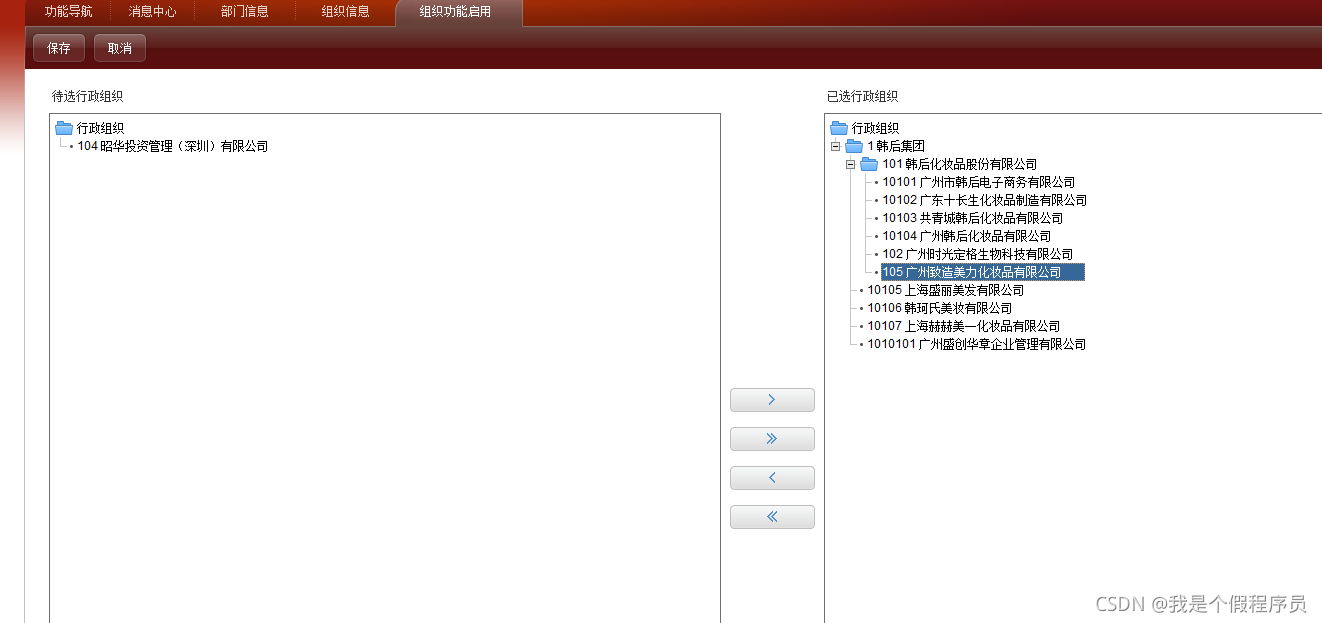Click 行政组织 folder icon in left panel
The image size is (1322, 623).
click(x=64, y=128)
